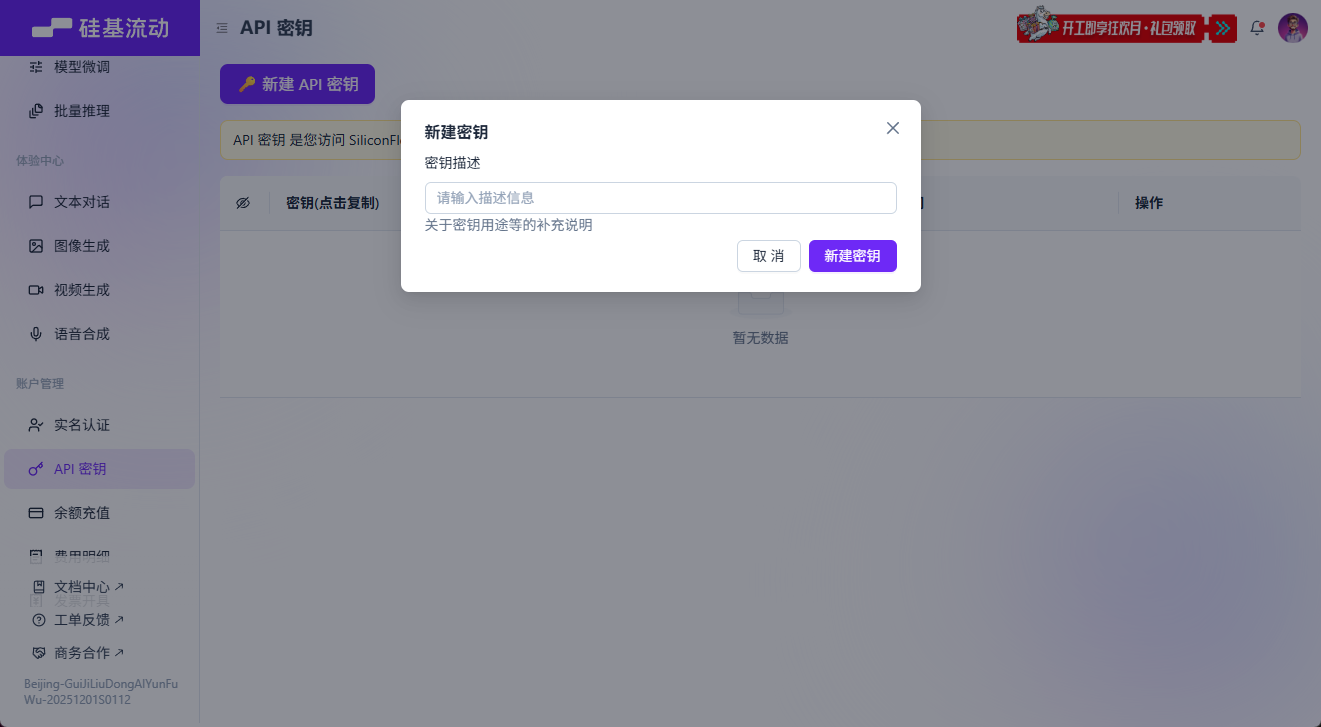Open notifications bell icon
The height and width of the screenshot is (727, 1321).
pyautogui.click(x=1257, y=28)
